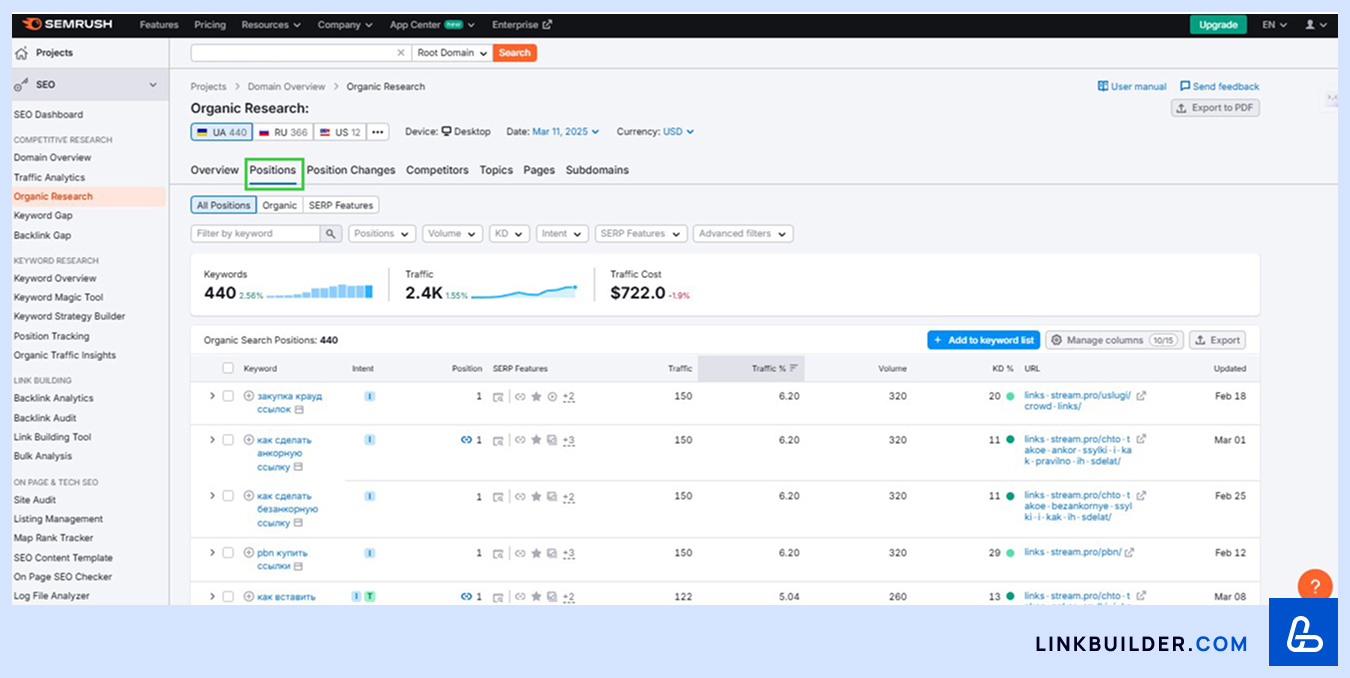The width and height of the screenshot is (1350, 678).
Task: Check the закупка крауд ссылок row checkbox
Action: 228,396
